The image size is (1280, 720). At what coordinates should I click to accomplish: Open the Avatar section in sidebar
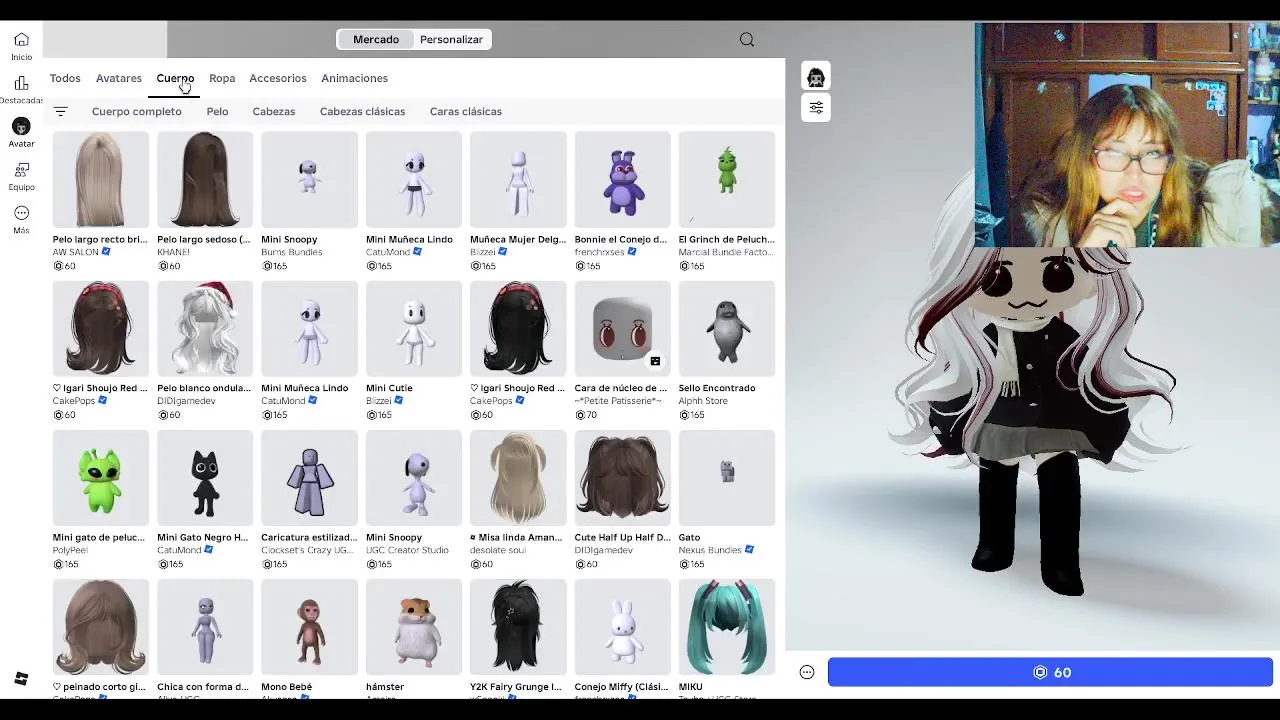pos(21,127)
